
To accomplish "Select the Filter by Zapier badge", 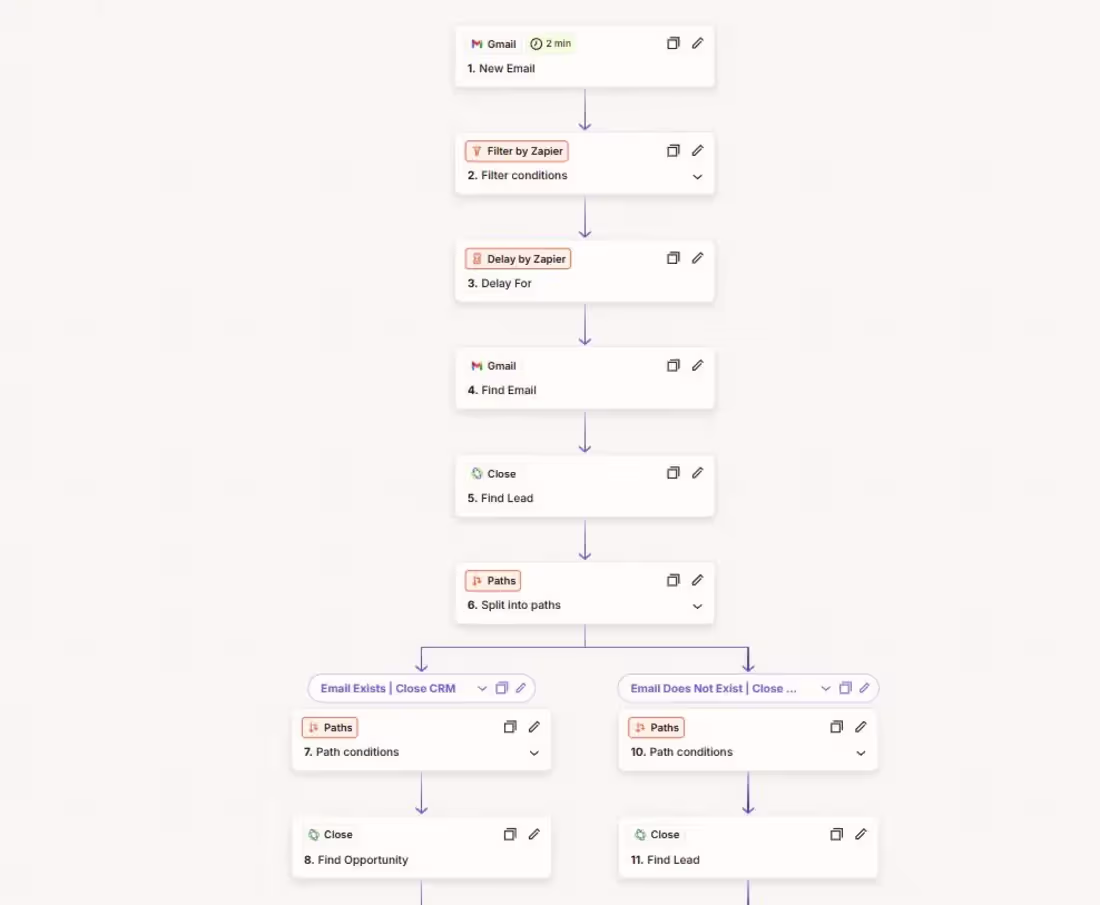I will pyautogui.click(x=517, y=151).
